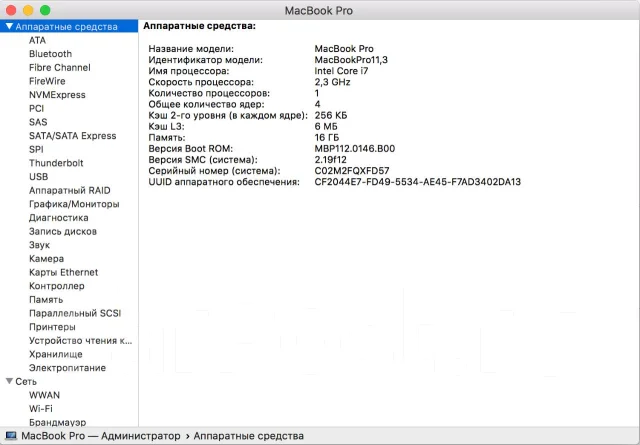Select the Аппаратные средства sidebar row label

66,27
